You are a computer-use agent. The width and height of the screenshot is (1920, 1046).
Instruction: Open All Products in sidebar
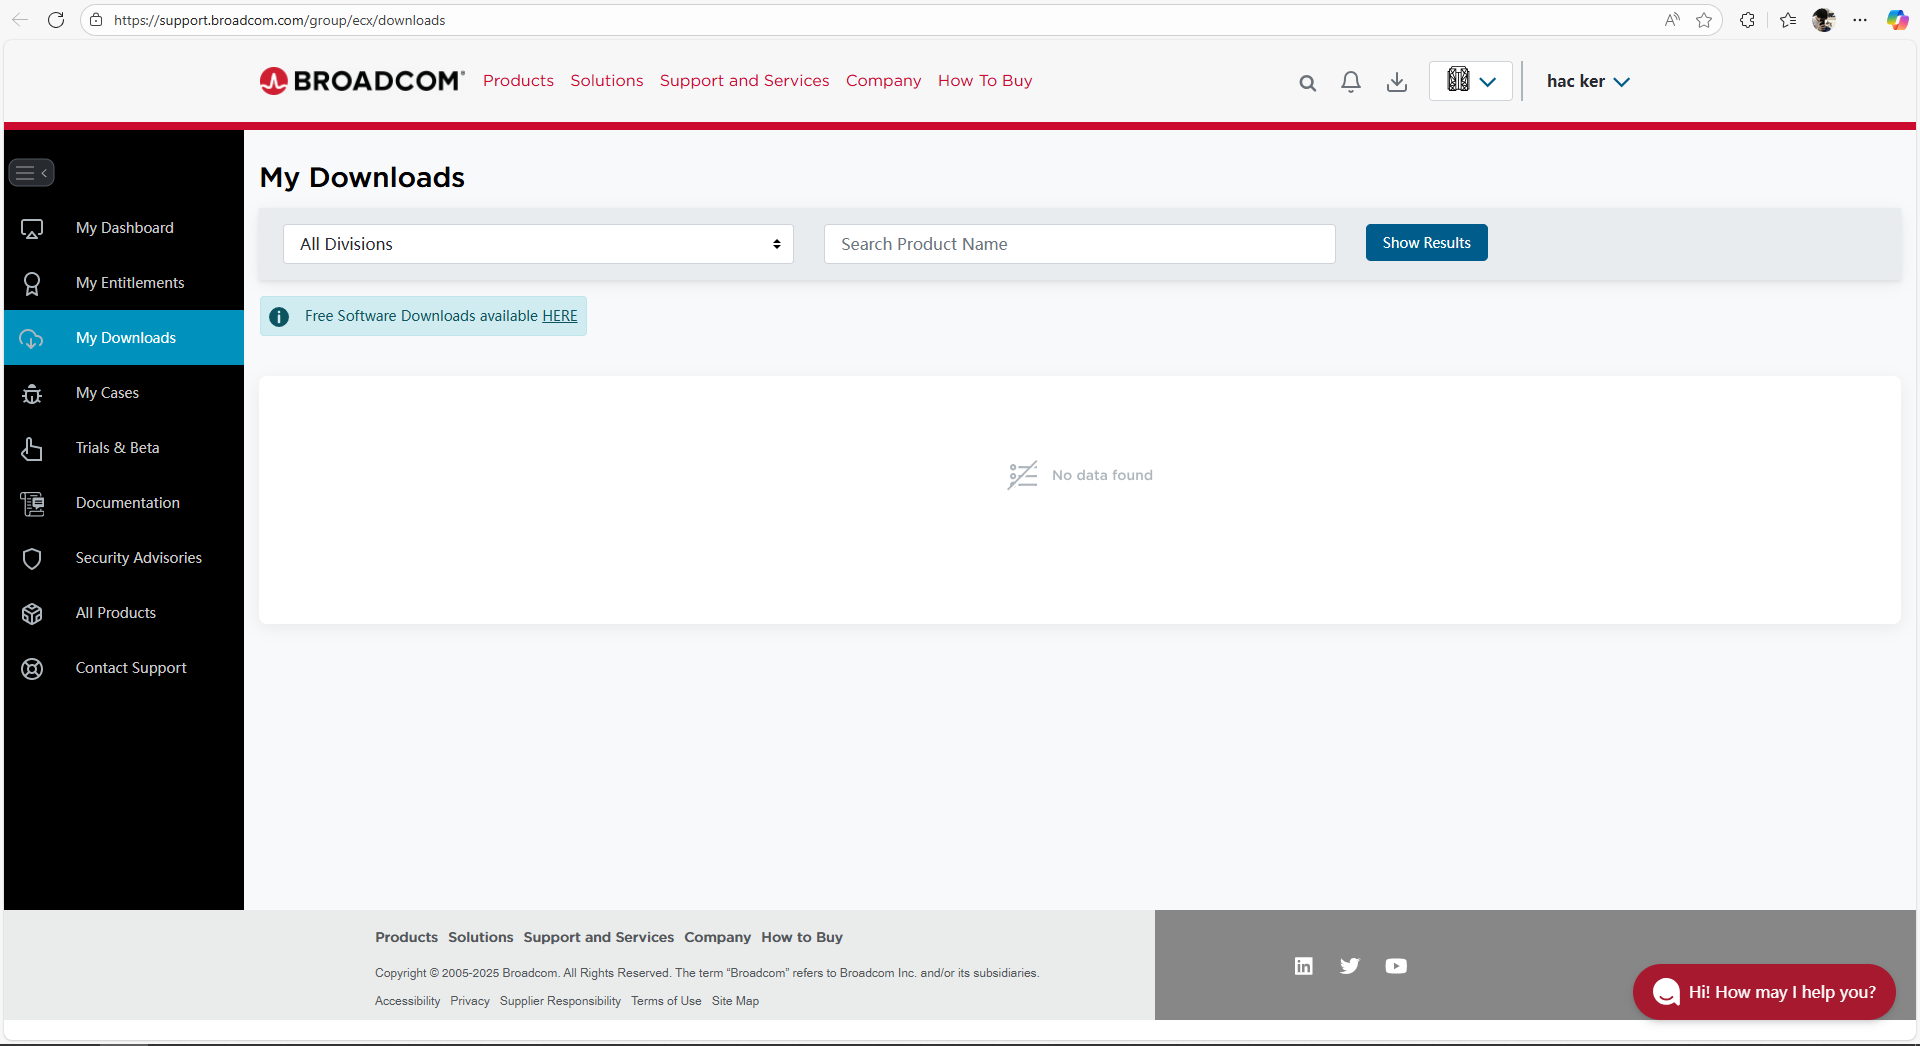pos(124,613)
